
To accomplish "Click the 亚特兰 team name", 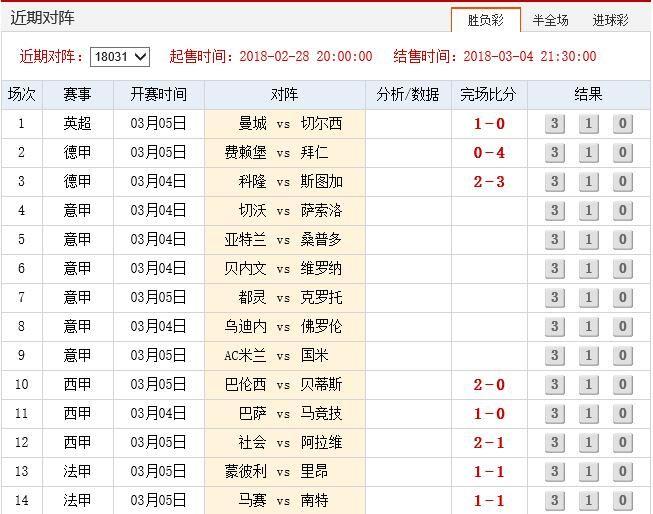I will 245,240.
